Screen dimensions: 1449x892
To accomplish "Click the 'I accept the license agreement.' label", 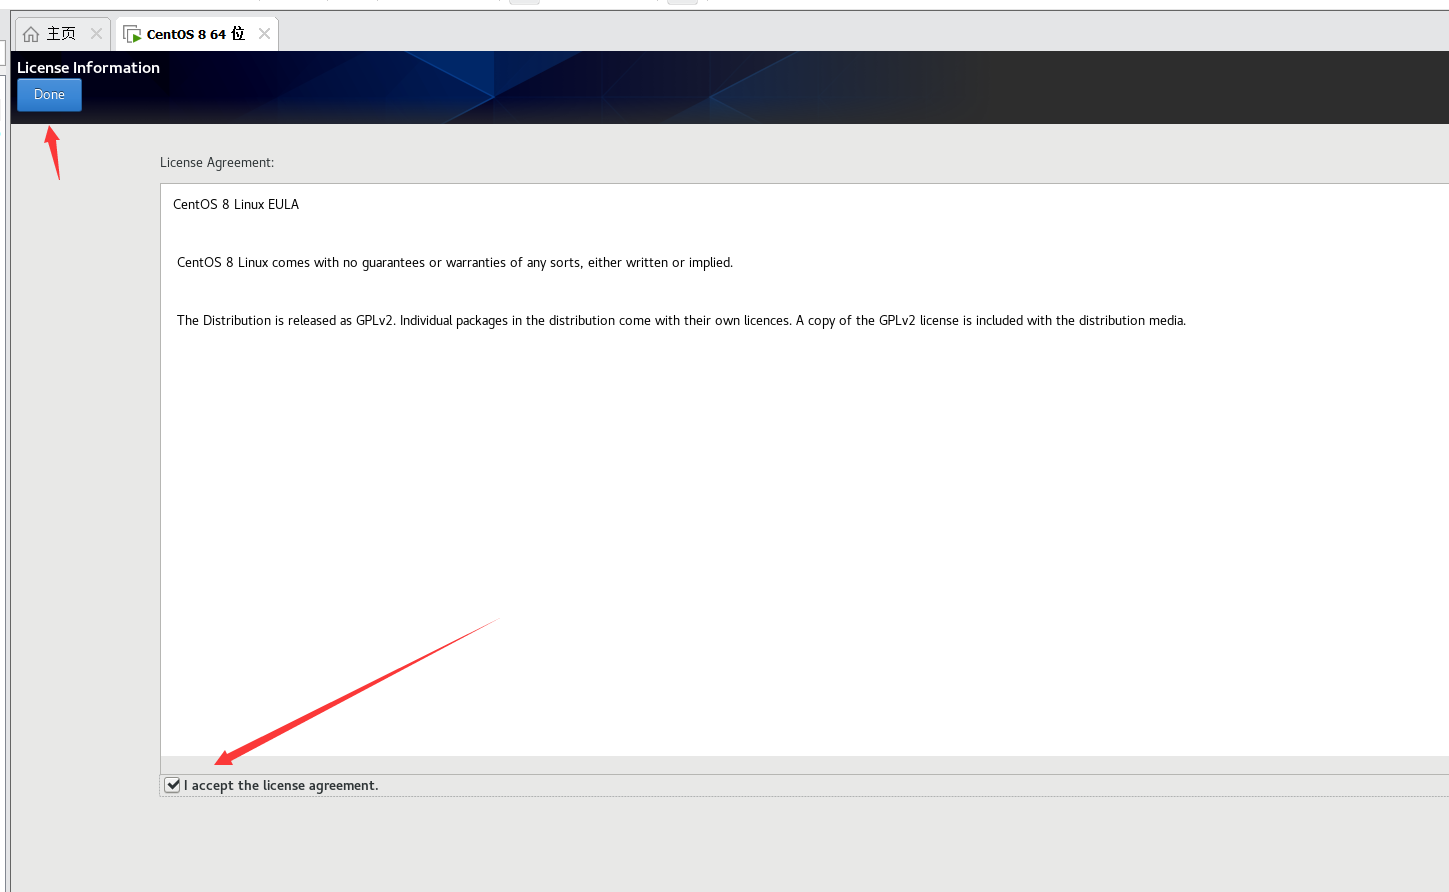I will point(281,785).
